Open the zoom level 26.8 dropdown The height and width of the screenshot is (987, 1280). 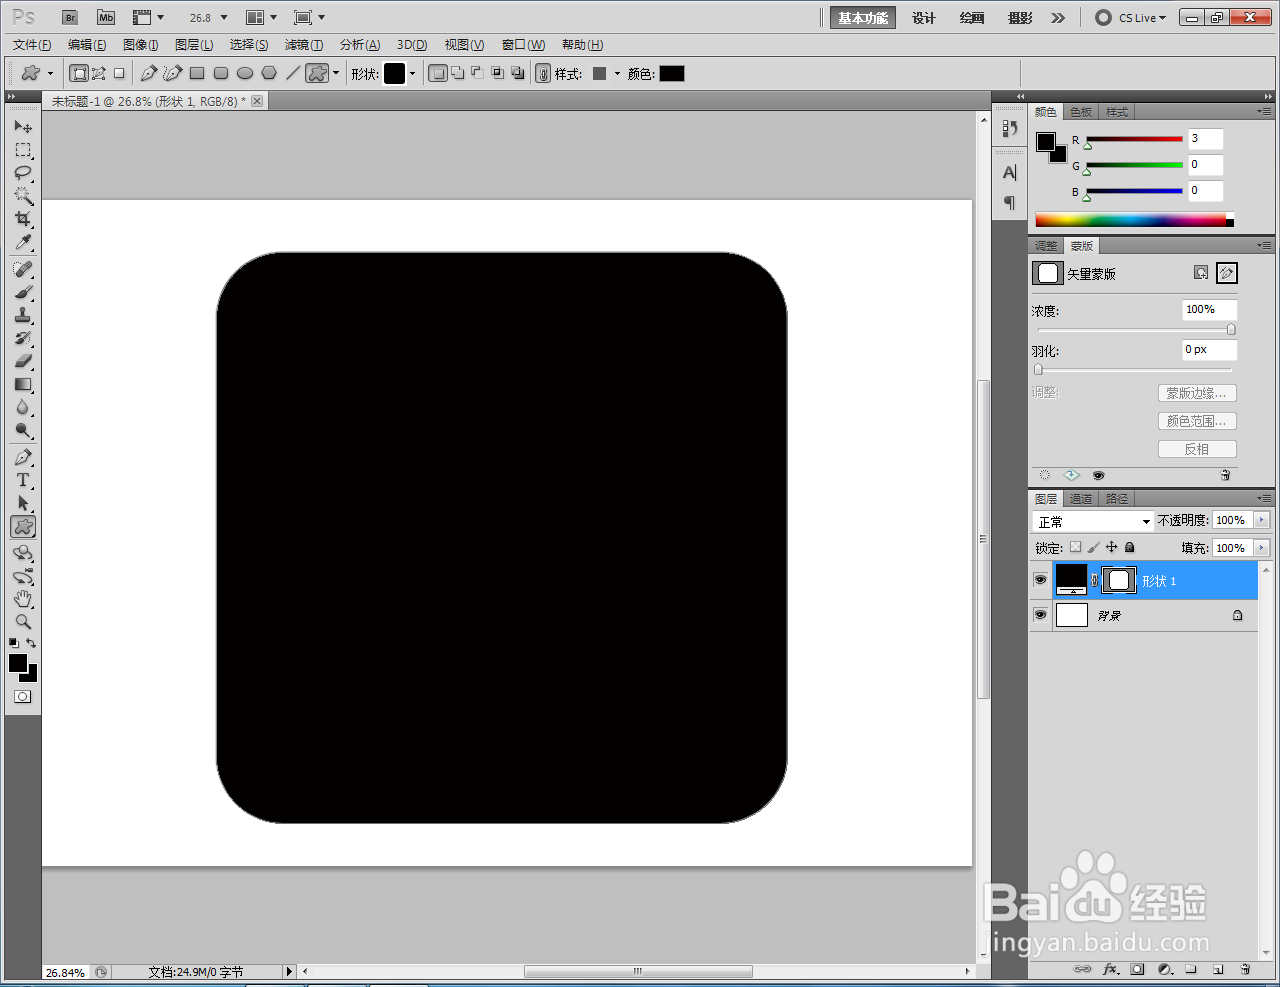[x=224, y=18]
